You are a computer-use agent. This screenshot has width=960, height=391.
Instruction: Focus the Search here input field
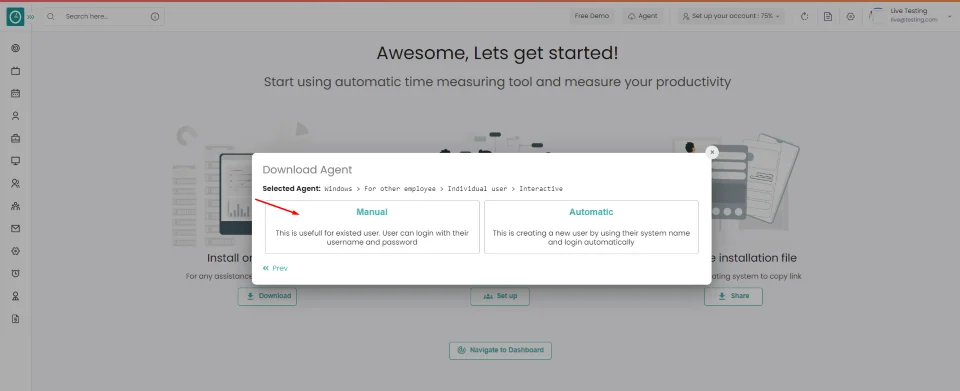click(104, 17)
